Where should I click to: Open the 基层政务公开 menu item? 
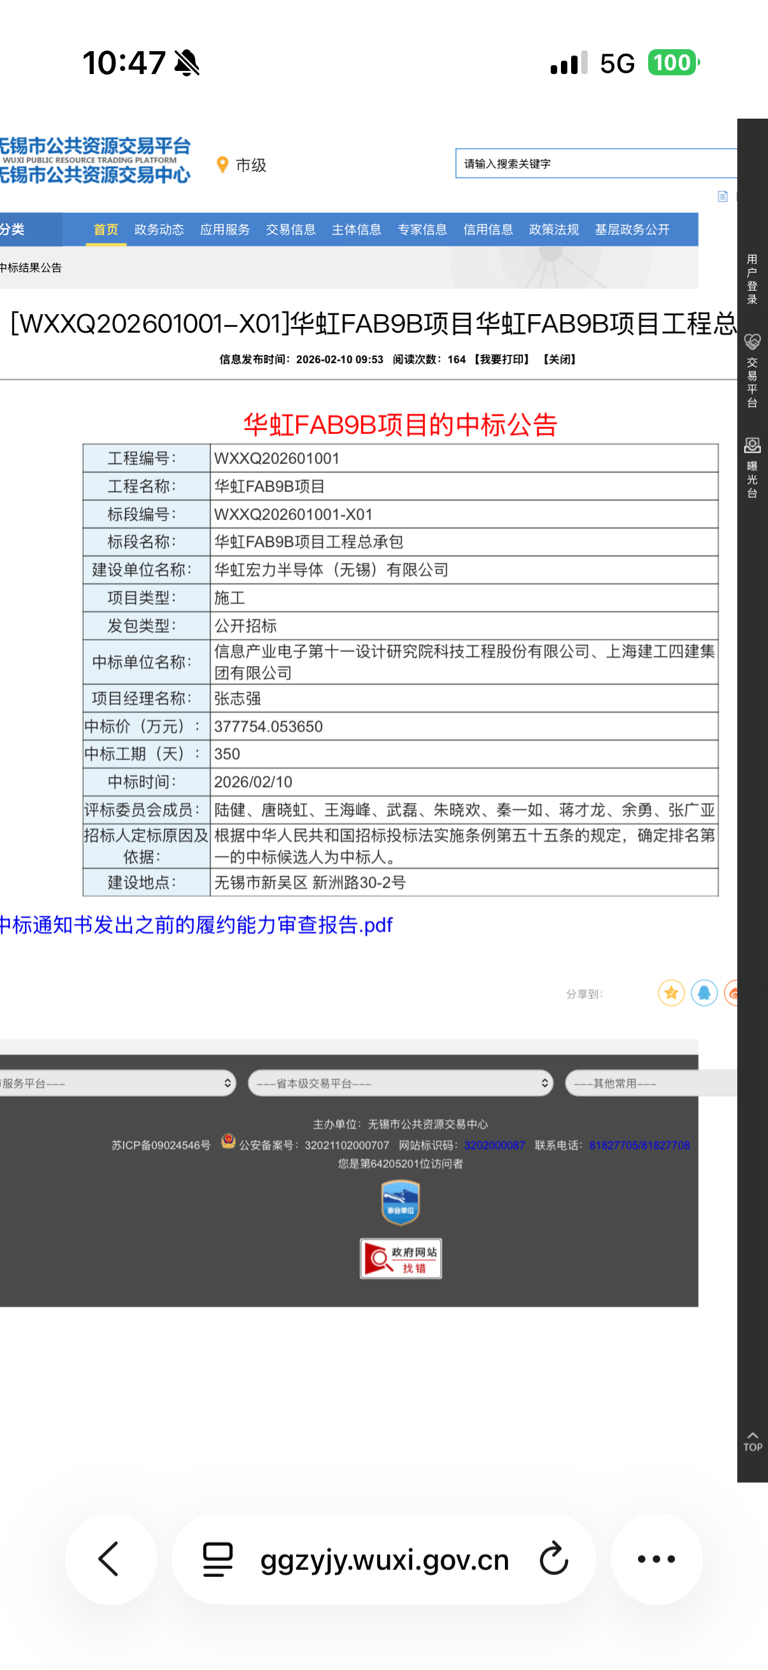(632, 230)
